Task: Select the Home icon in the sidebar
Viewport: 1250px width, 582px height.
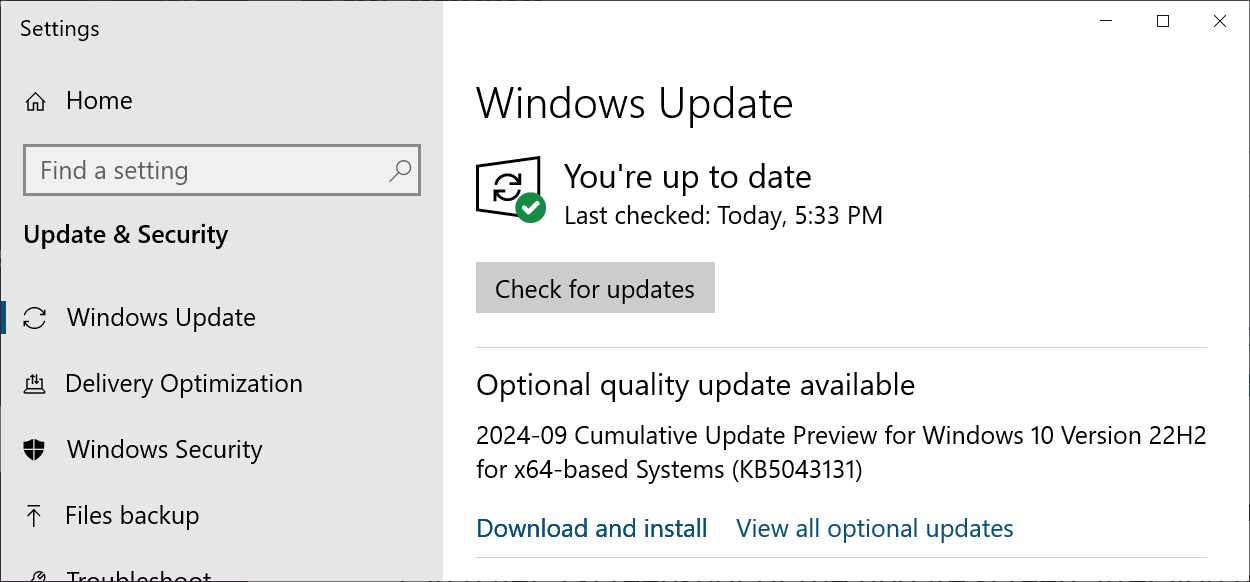Action: click(x=35, y=100)
